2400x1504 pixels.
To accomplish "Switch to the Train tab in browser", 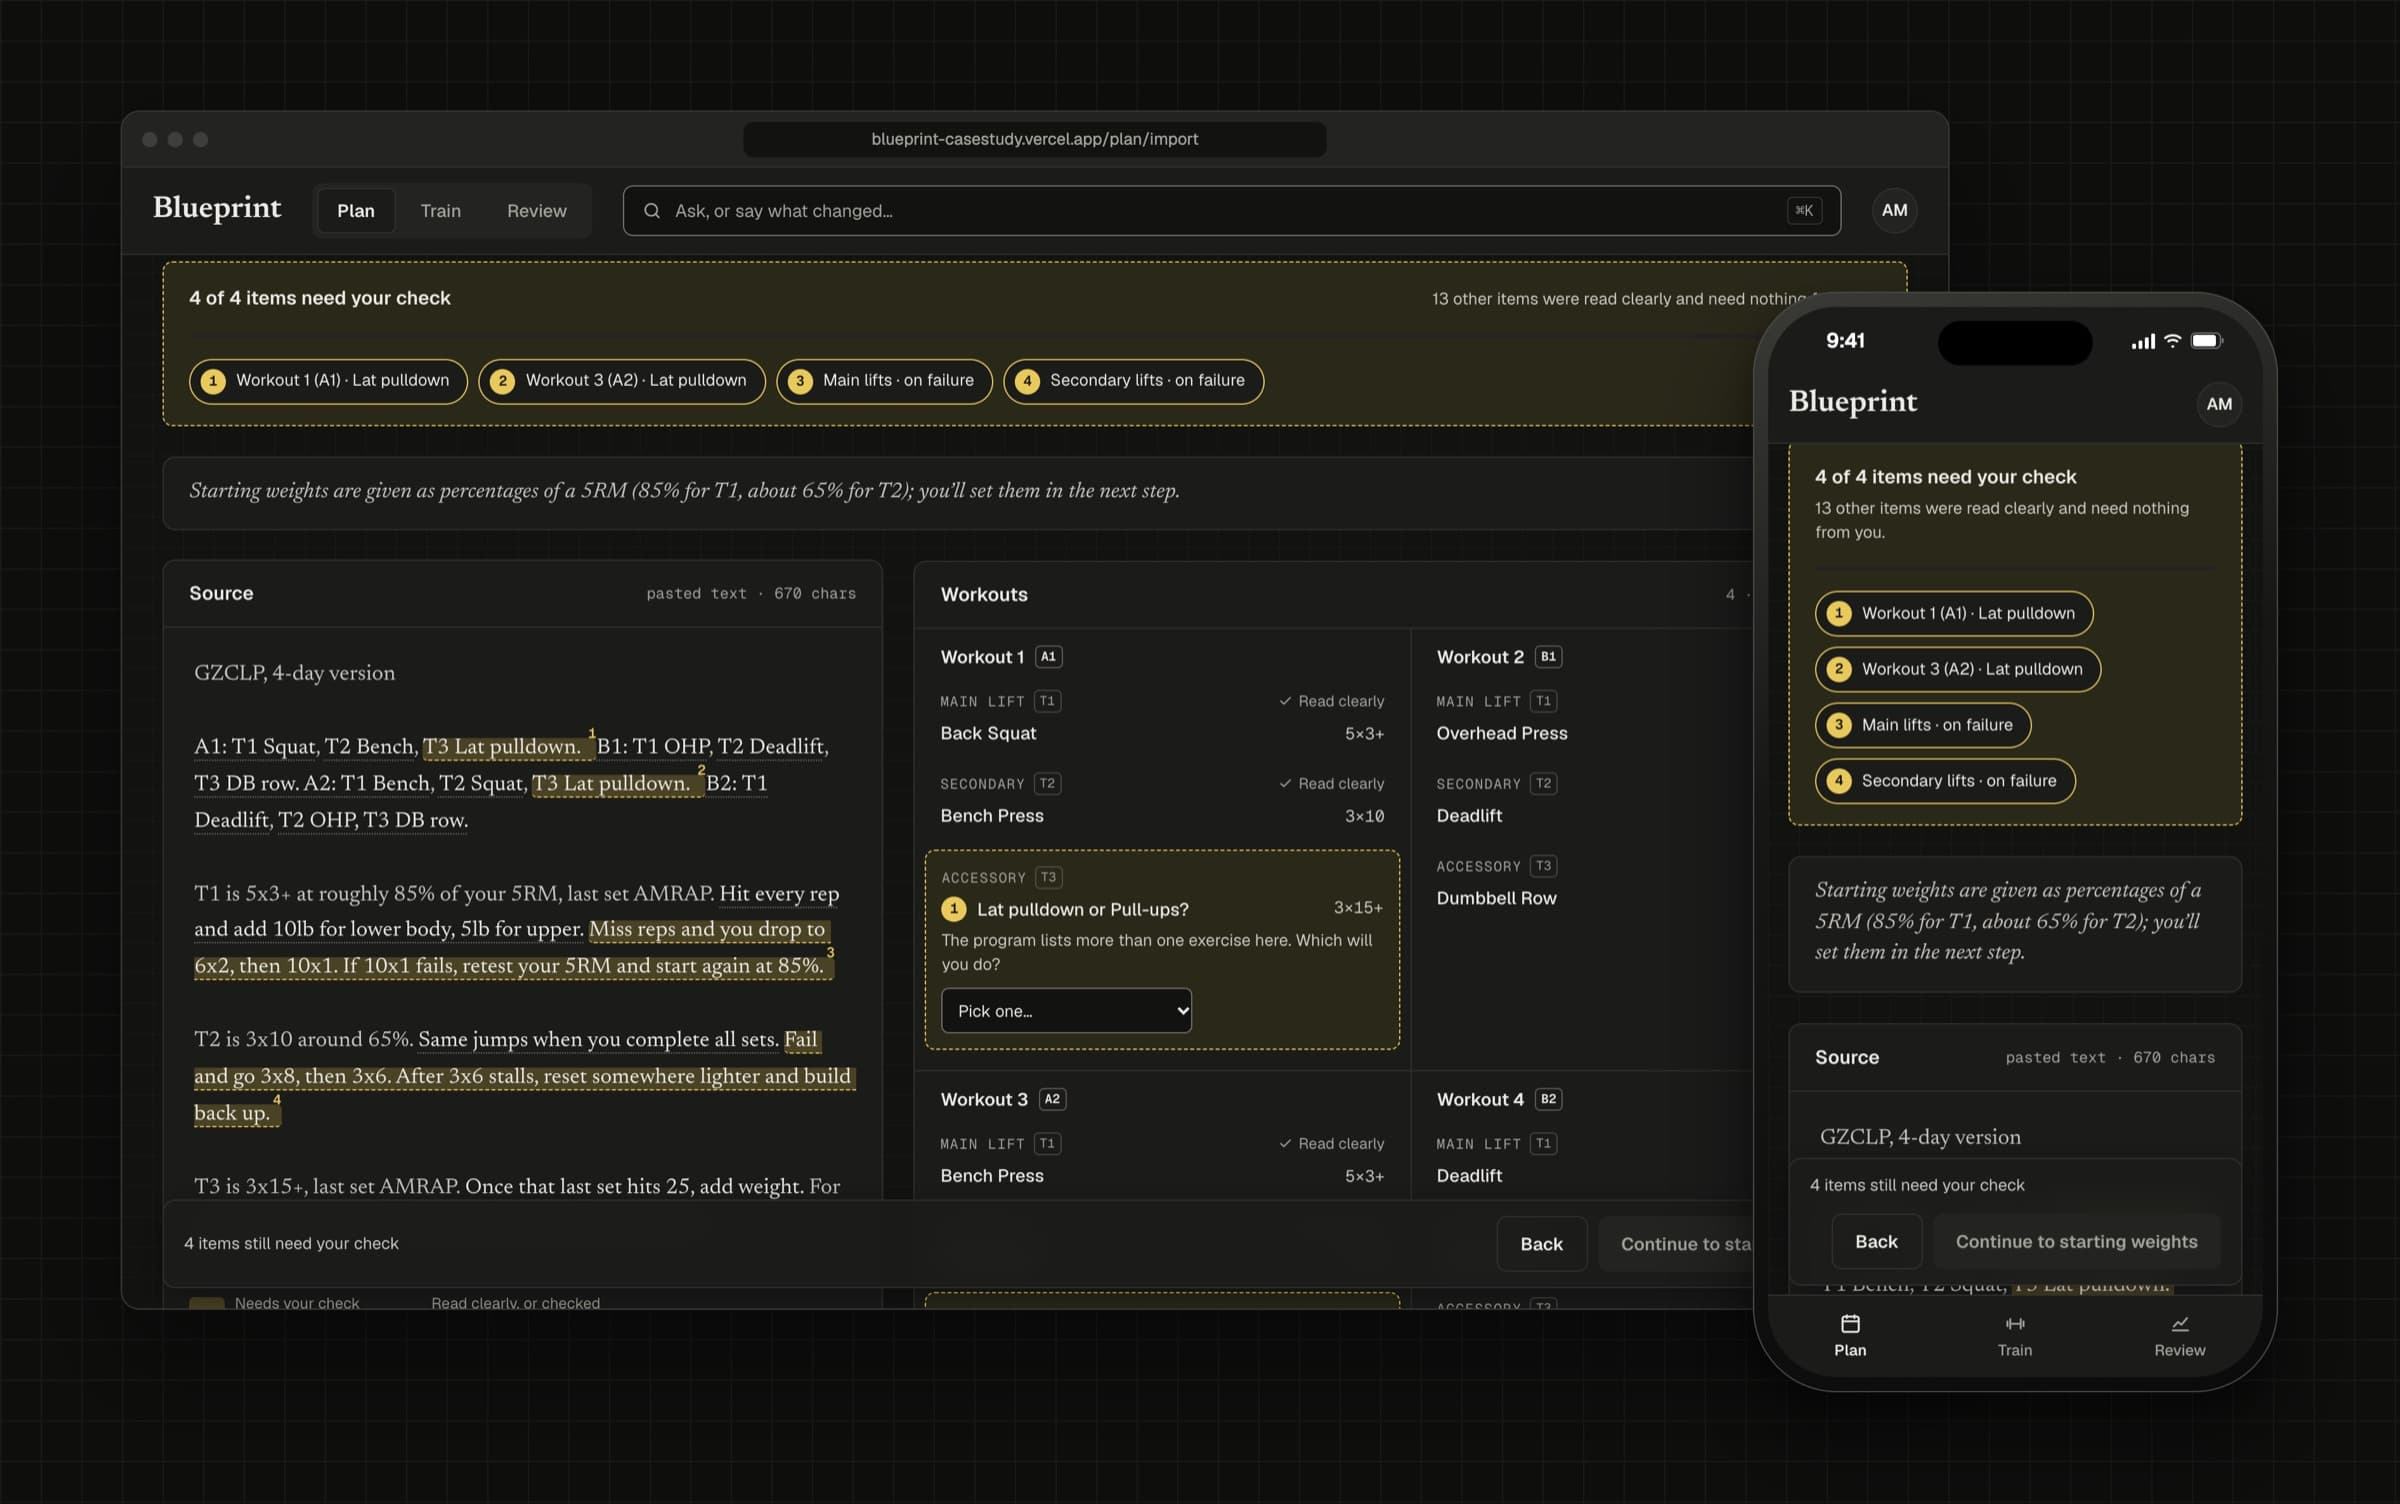I will pos(440,211).
